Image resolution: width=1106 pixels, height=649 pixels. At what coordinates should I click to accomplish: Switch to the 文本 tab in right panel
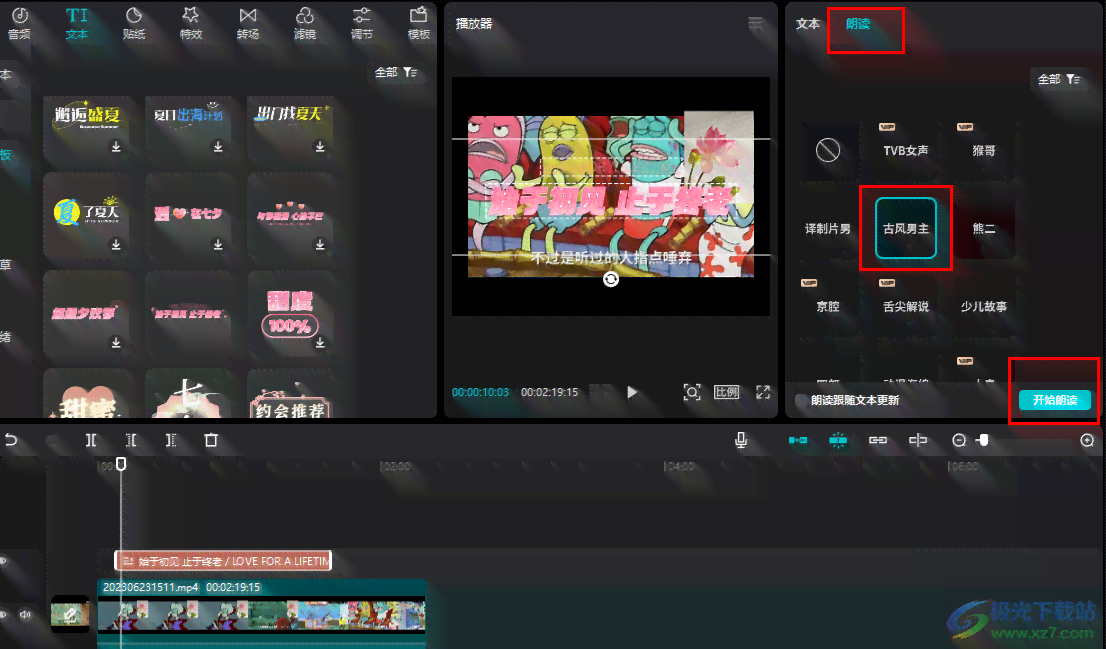coord(808,23)
